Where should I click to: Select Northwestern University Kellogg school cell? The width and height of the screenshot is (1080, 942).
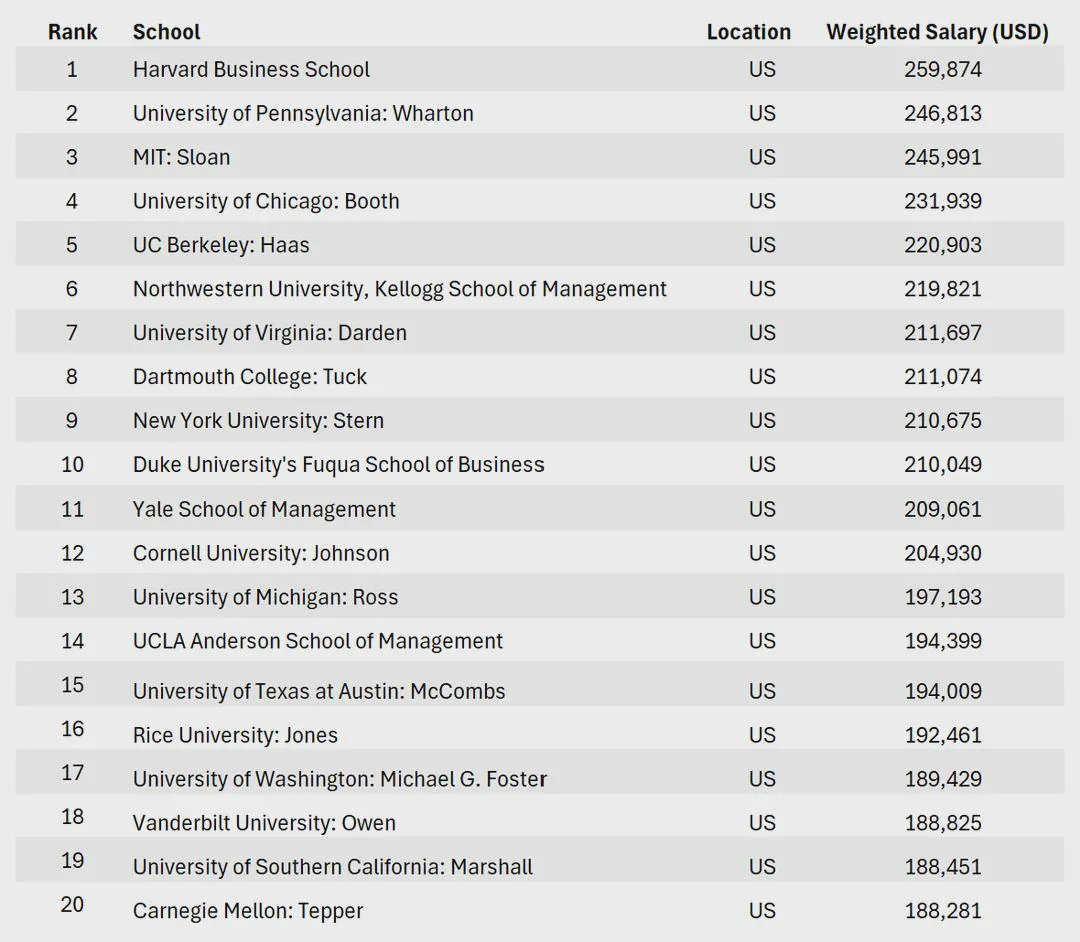tap(399, 290)
